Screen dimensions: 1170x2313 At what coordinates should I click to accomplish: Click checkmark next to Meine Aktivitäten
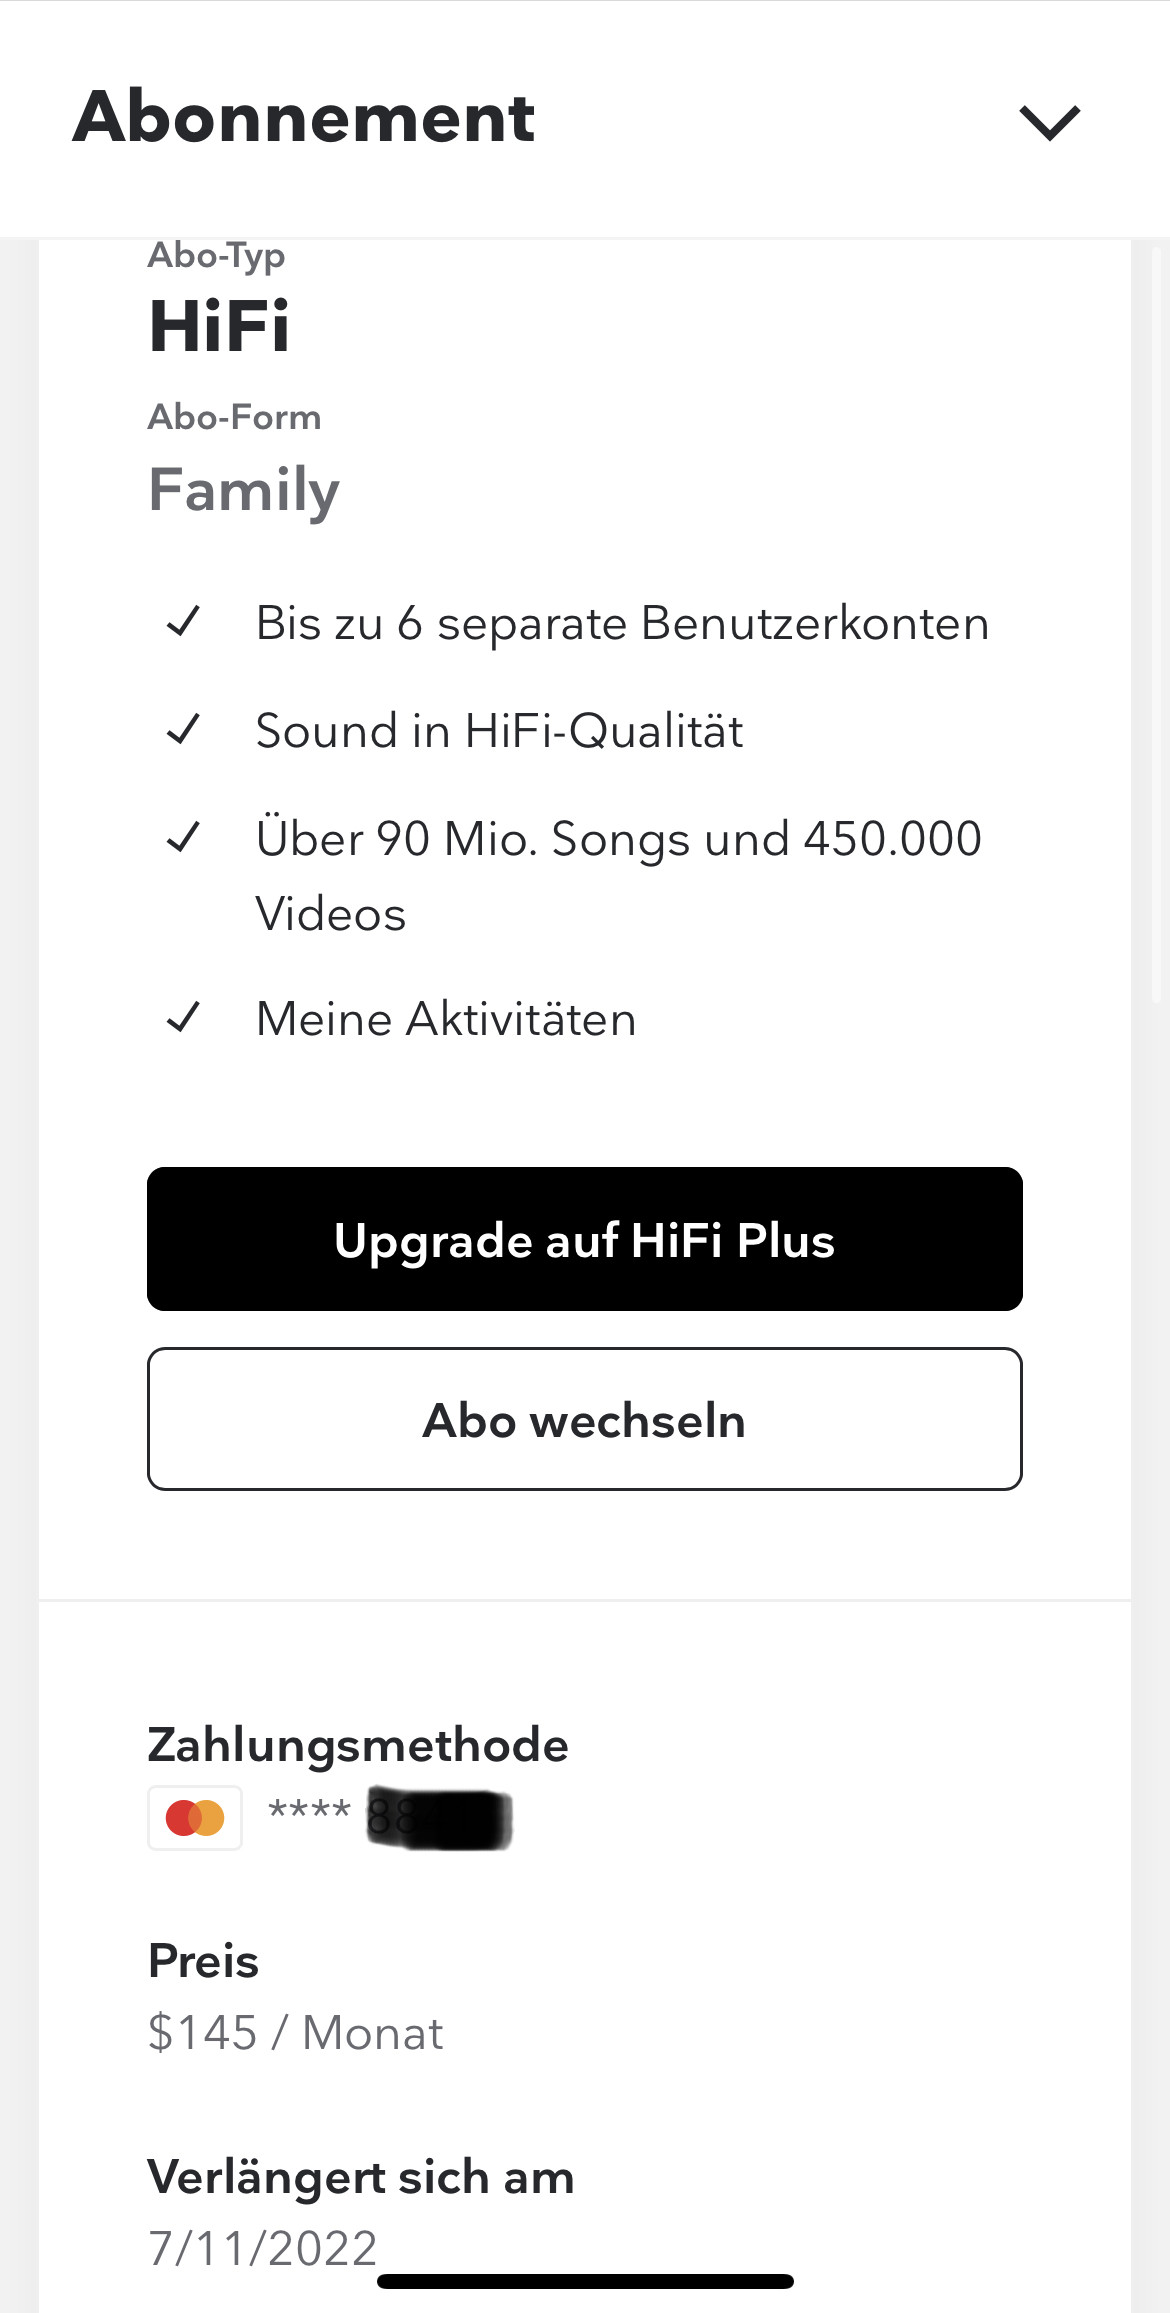click(x=184, y=1018)
